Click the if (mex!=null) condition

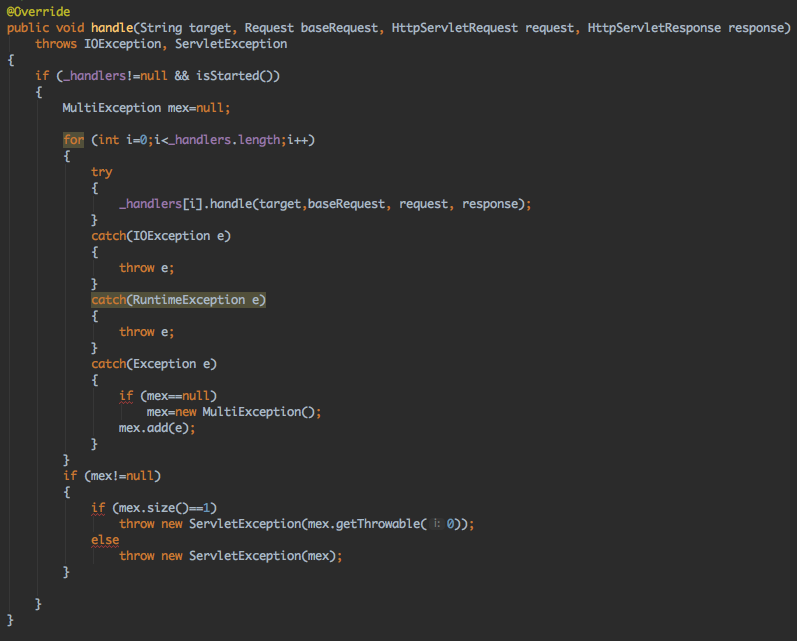point(112,475)
